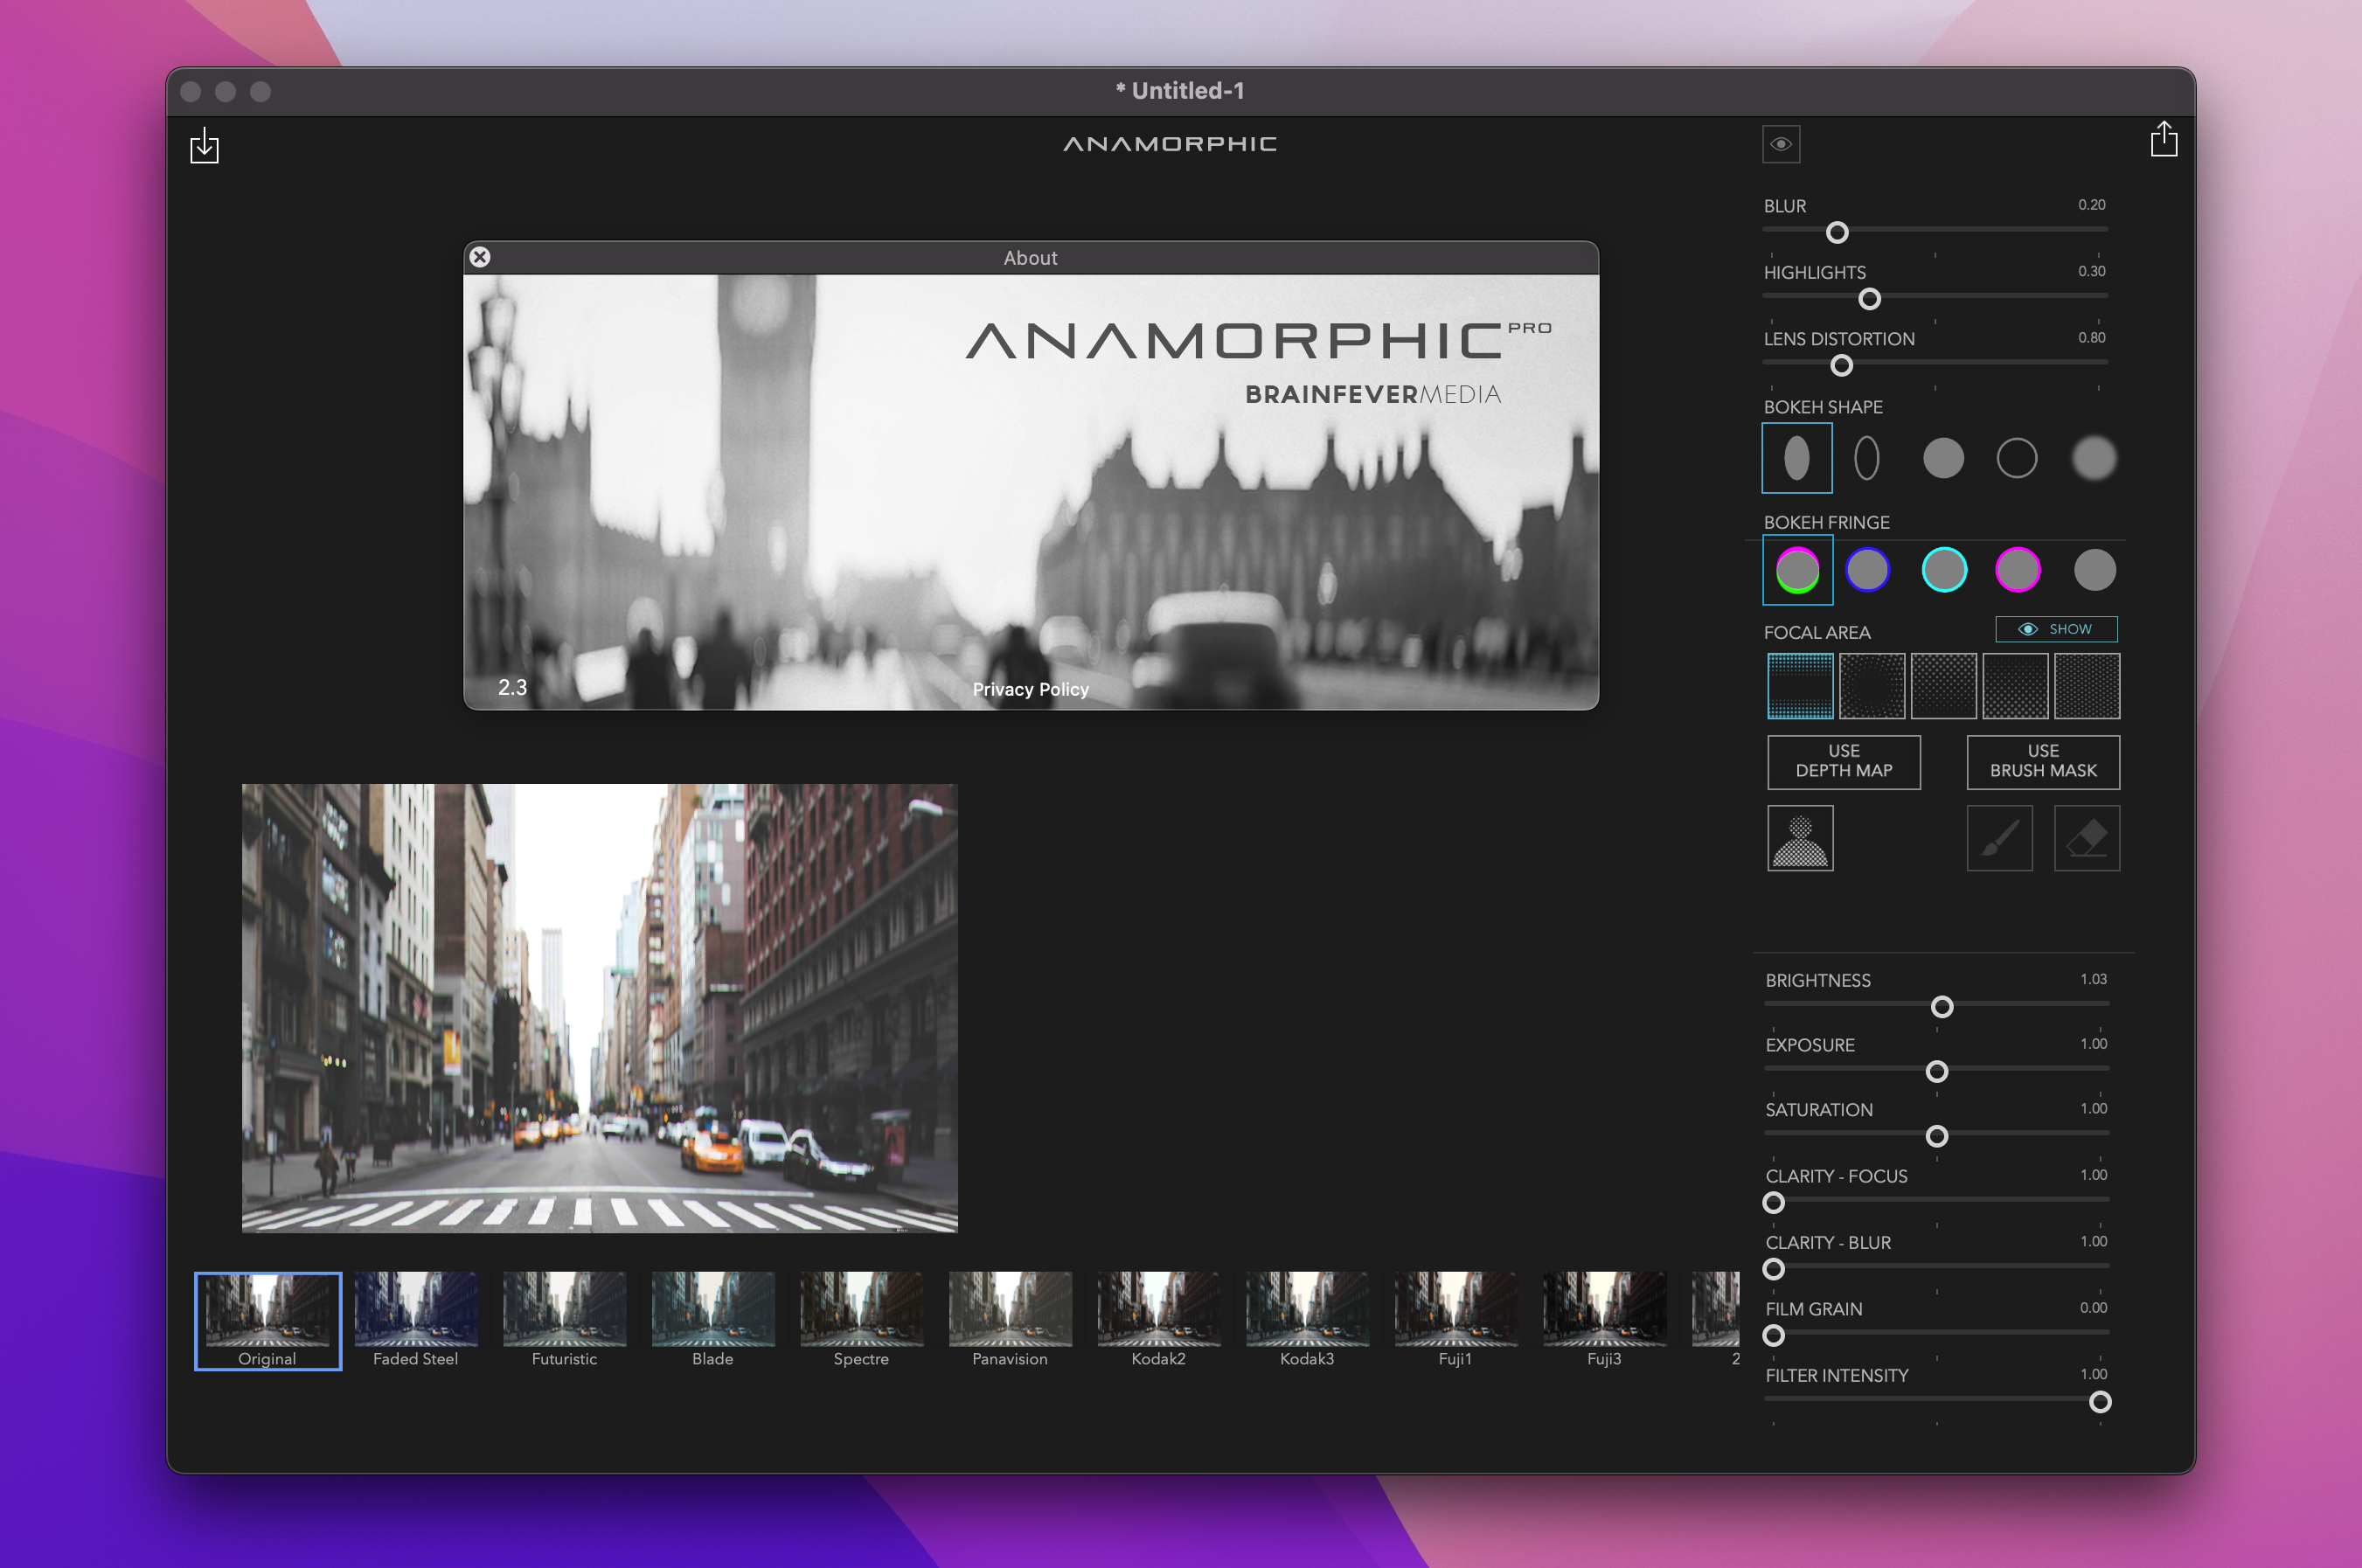
Task: Open the Privacy Policy link
Action: 1030,689
